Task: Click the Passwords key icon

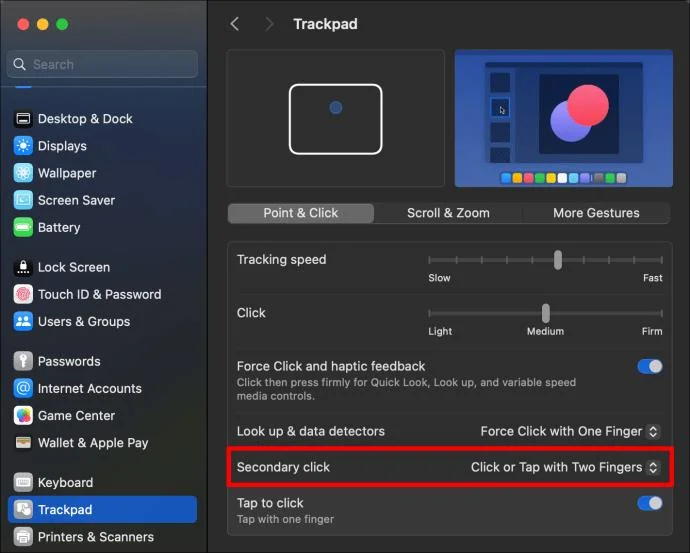Action: click(x=23, y=361)
